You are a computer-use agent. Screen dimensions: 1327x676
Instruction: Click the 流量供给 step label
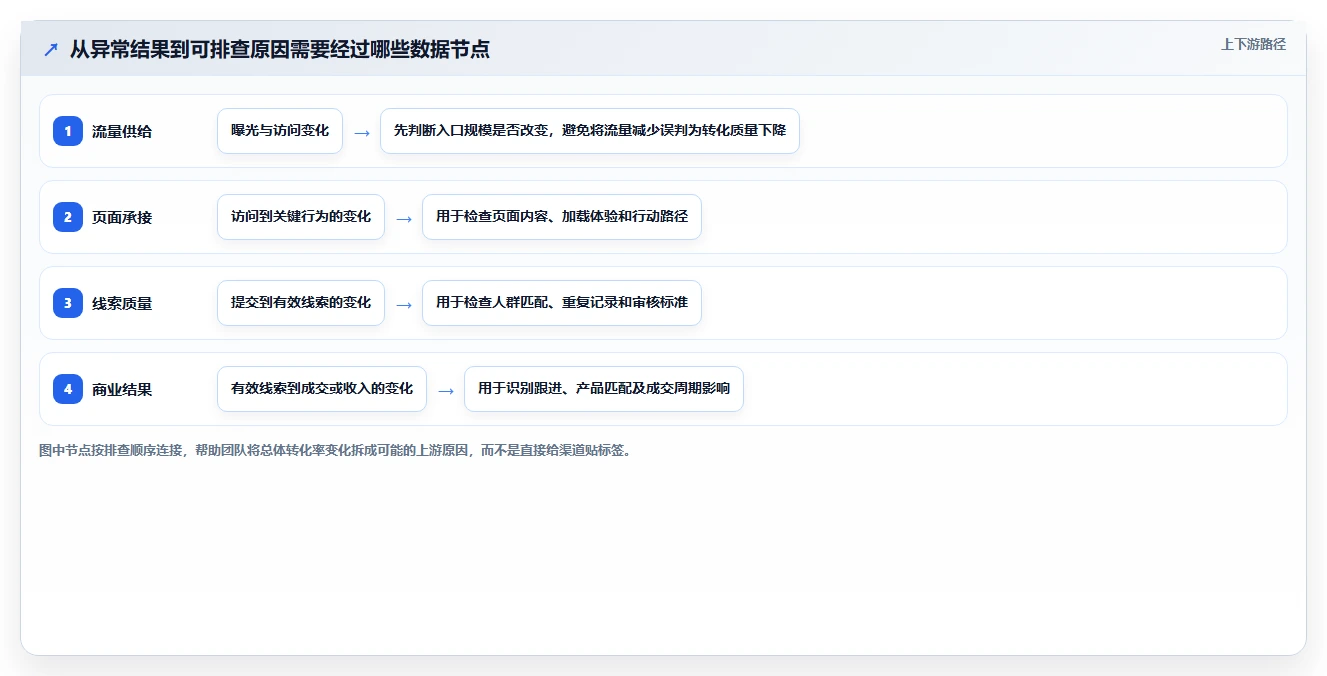pyautogui.click(x=122, y=131)
